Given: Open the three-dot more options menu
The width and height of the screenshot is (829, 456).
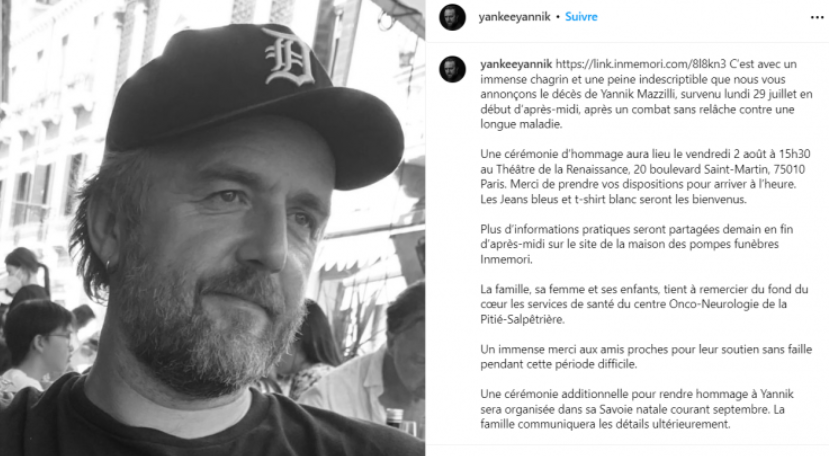Looking at the screenshot, I should click(x=817, y=17).
